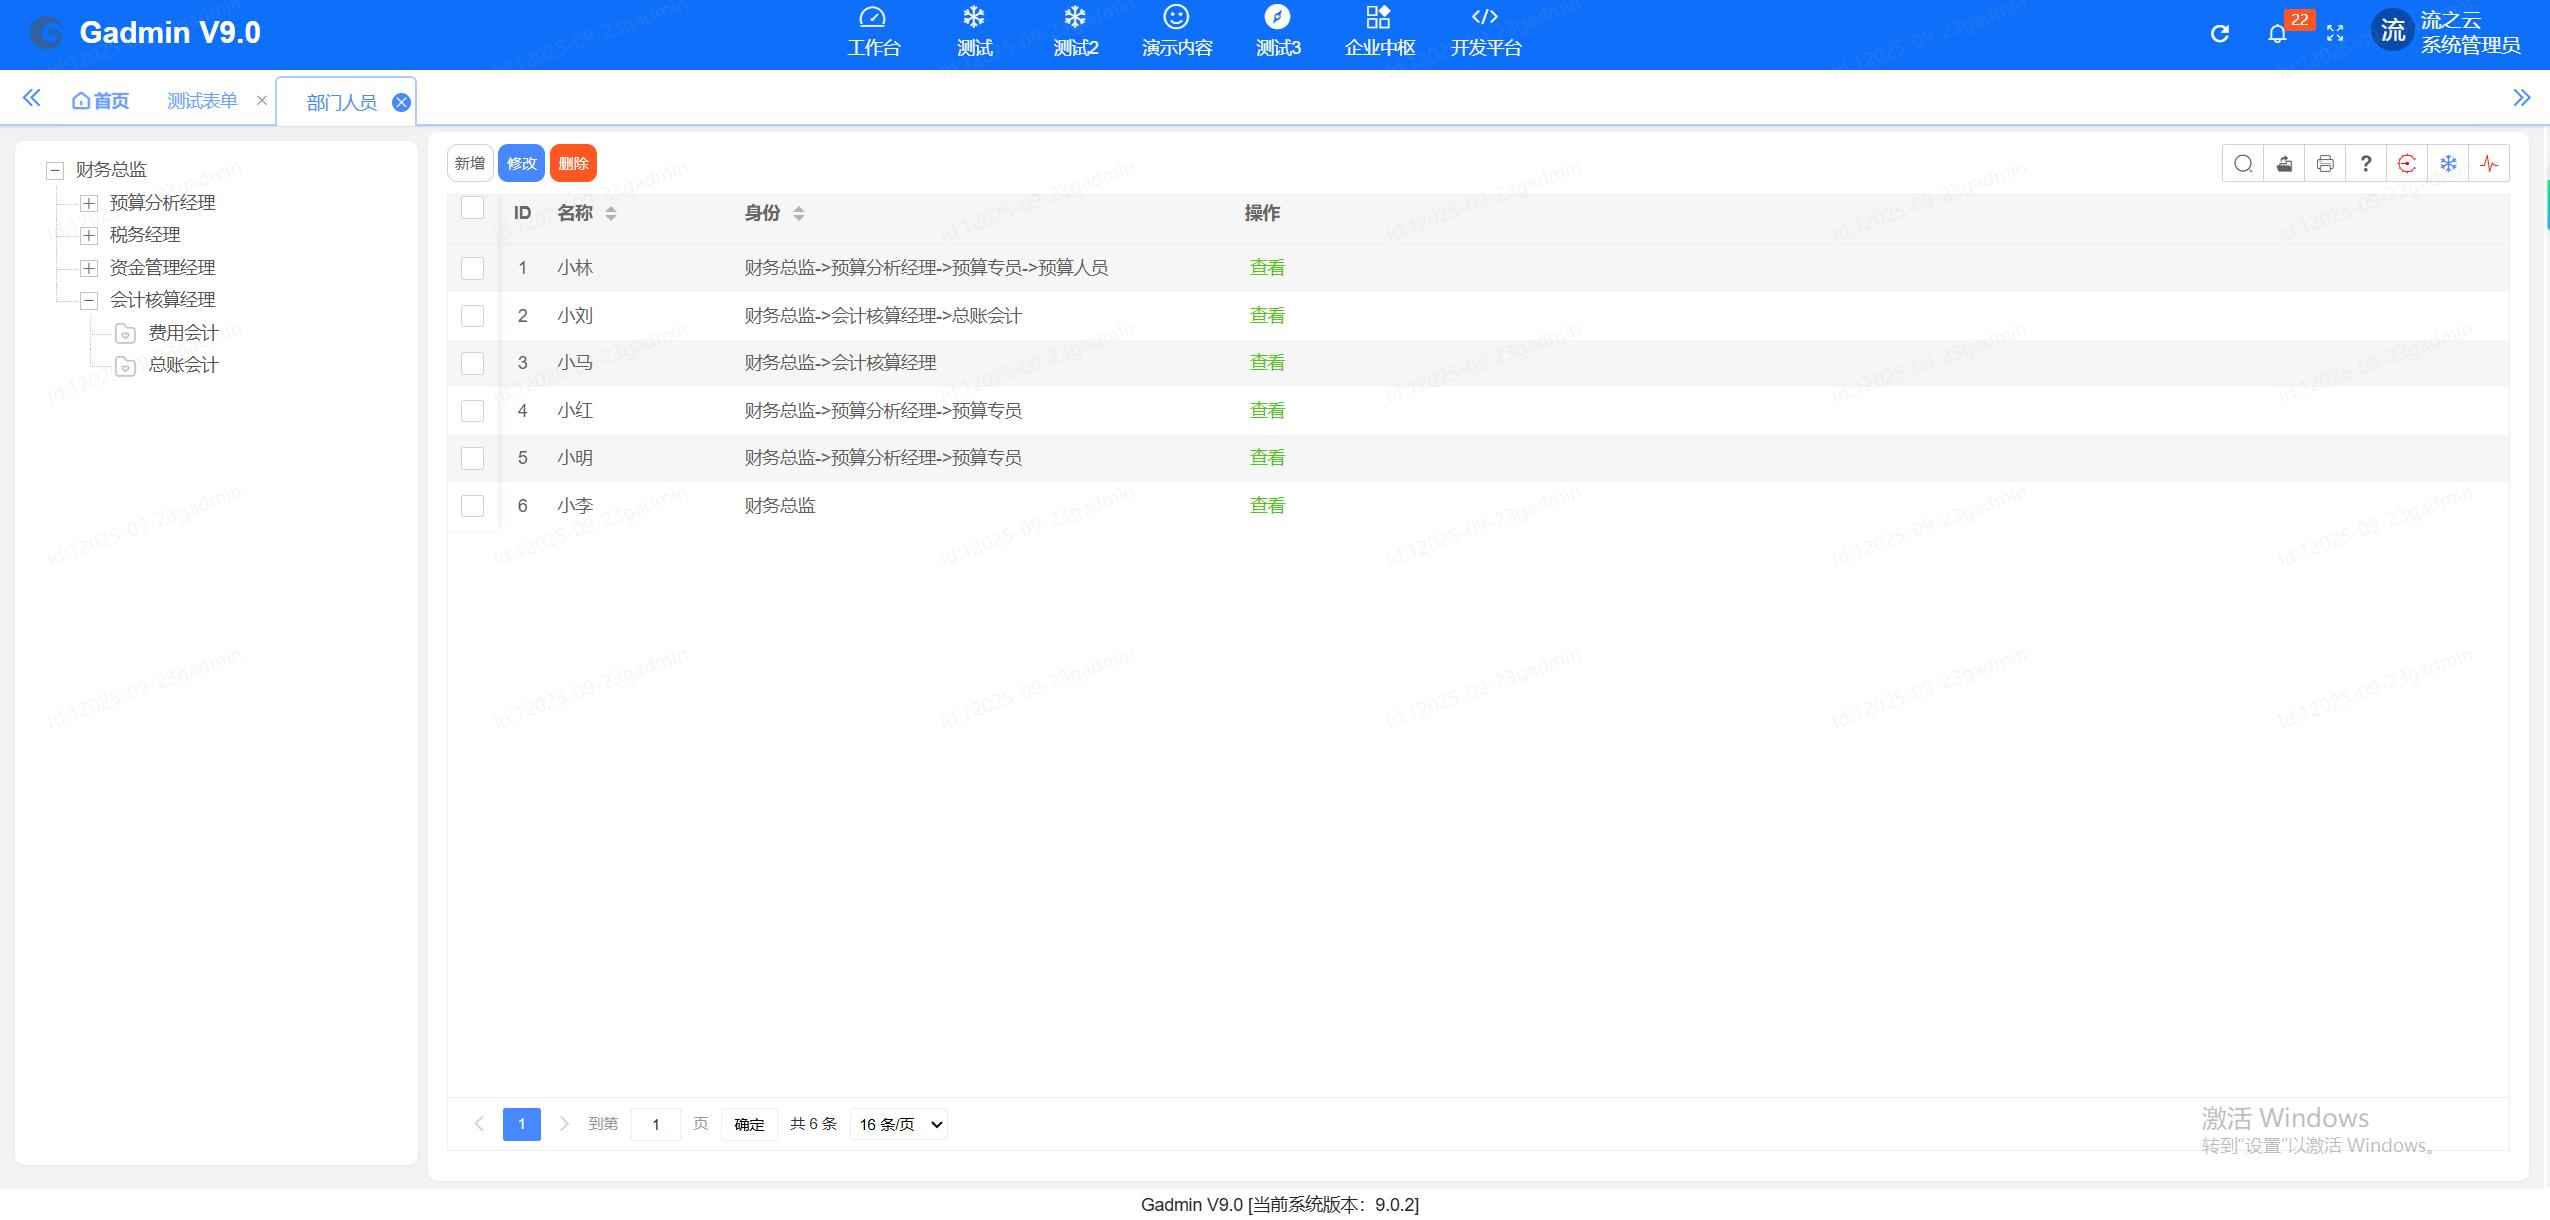2550x1220 pixels.
Task: Expand the 税务经理 tree node
Action: click(x=89, y=235)
